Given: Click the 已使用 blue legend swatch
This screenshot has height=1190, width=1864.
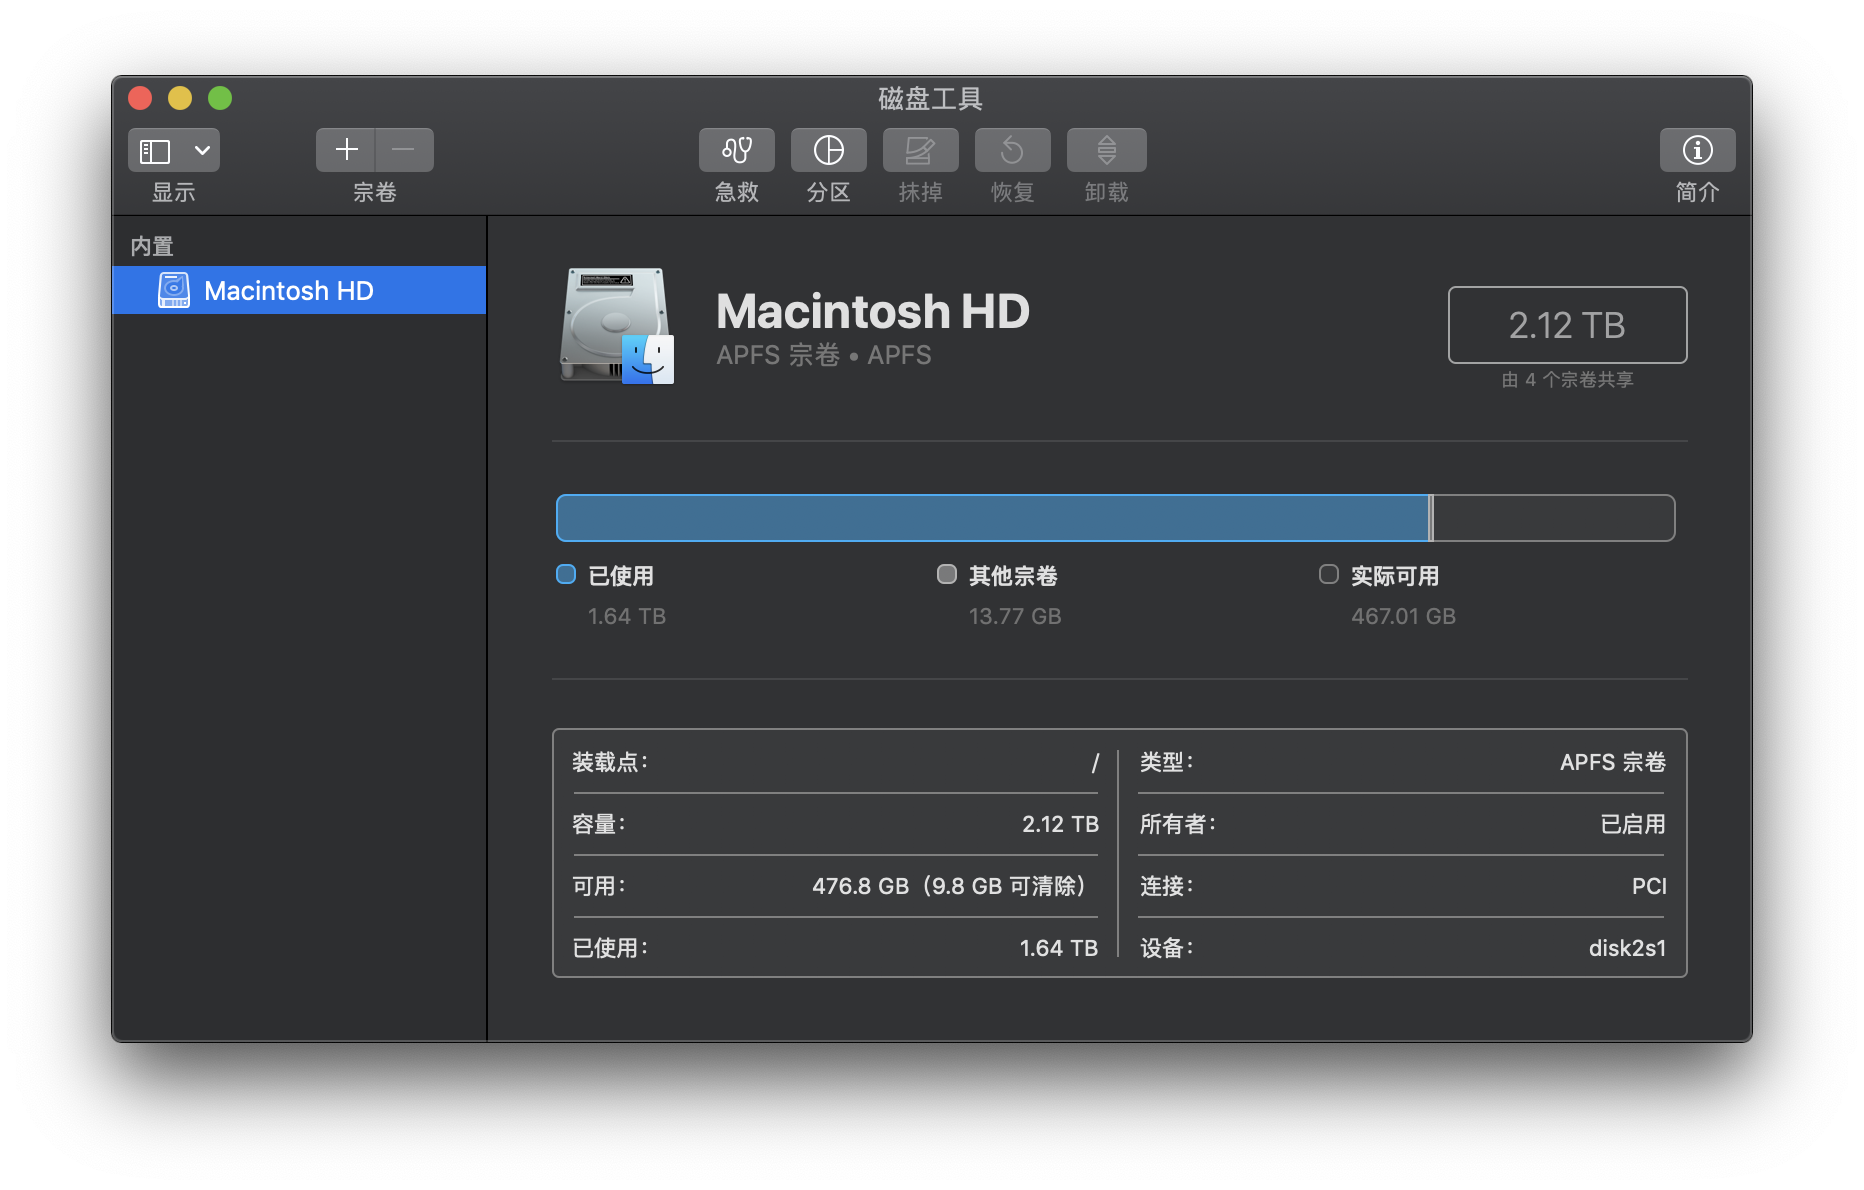Looking at the screenshot, I should point(566,574).
